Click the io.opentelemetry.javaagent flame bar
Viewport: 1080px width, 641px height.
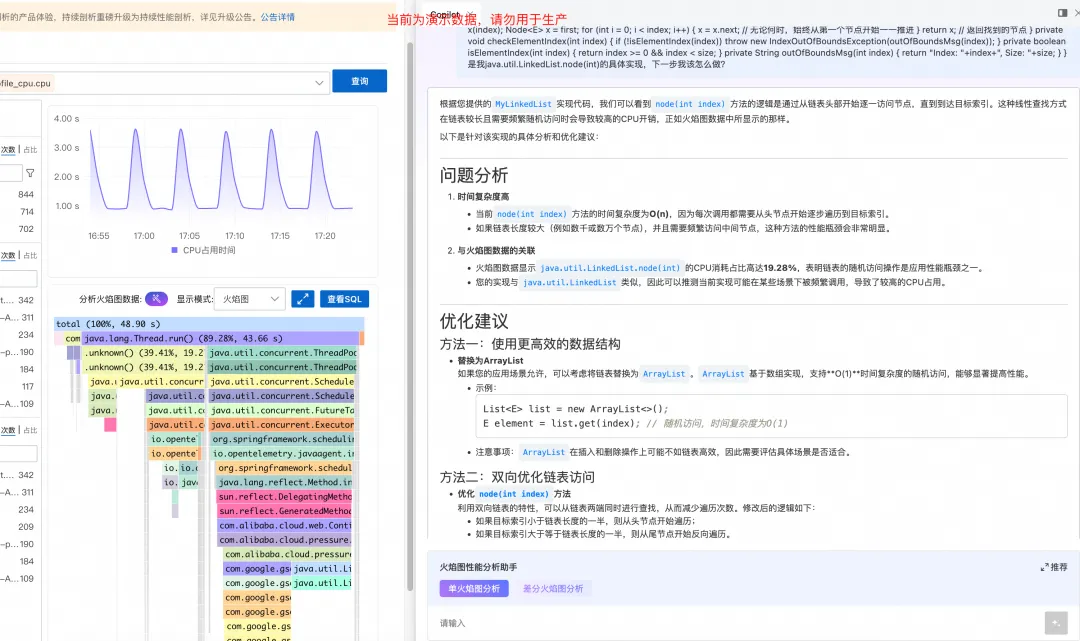282,454
